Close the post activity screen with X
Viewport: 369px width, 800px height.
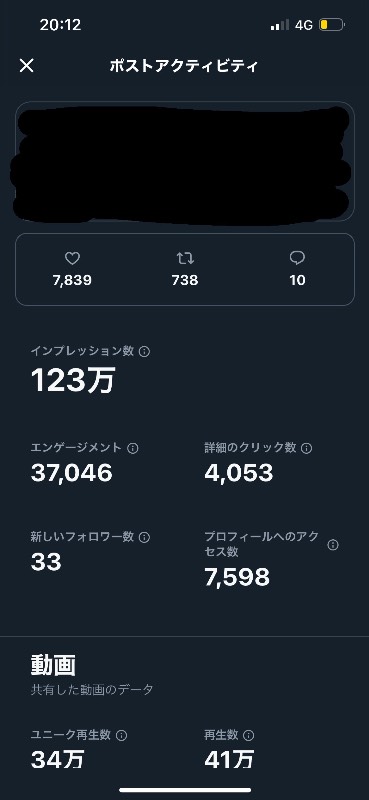(27, 65)
